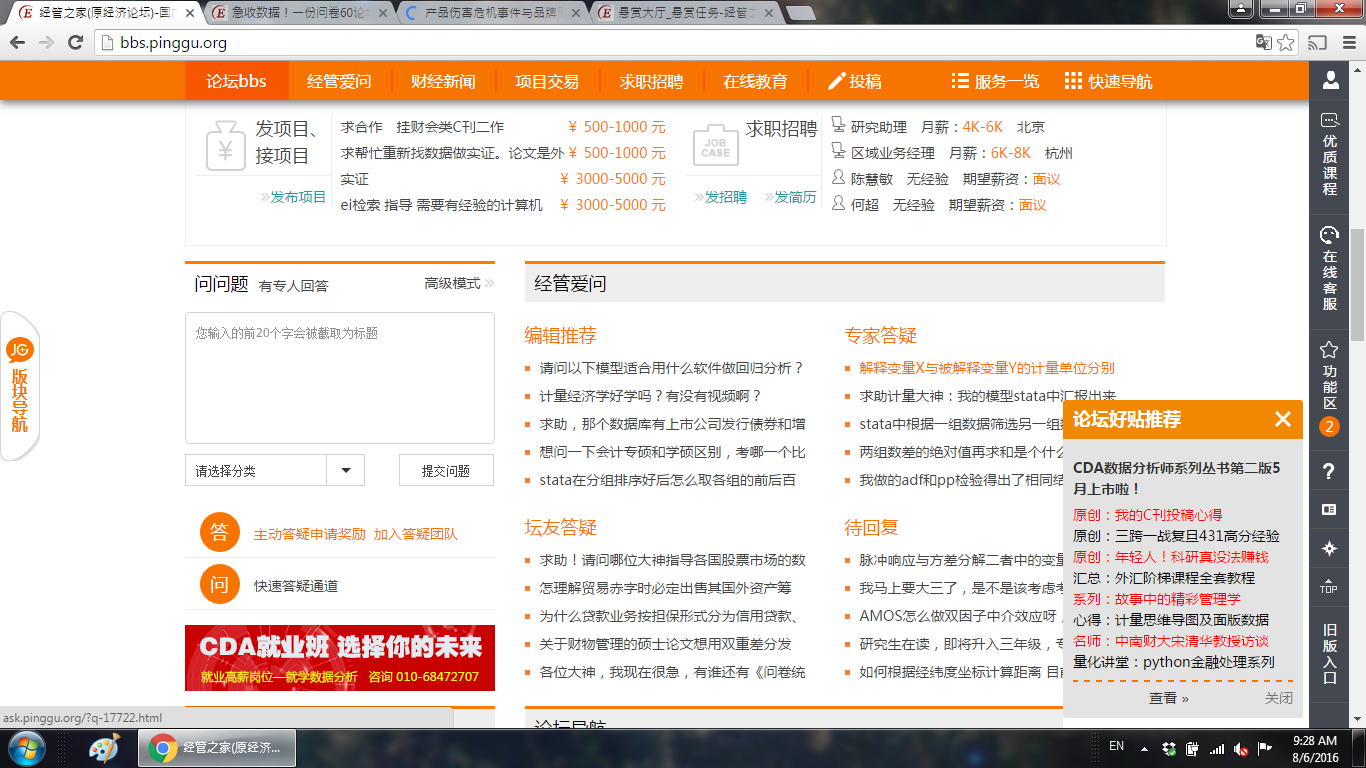The image size is (1366, 768).
Task: Switch to the 悬赏大厅 browser tab
Action: [685, 13]
